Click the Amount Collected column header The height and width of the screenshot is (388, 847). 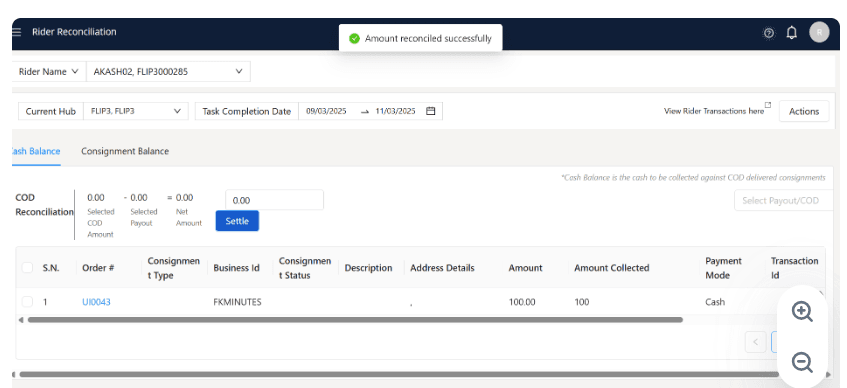611,268
